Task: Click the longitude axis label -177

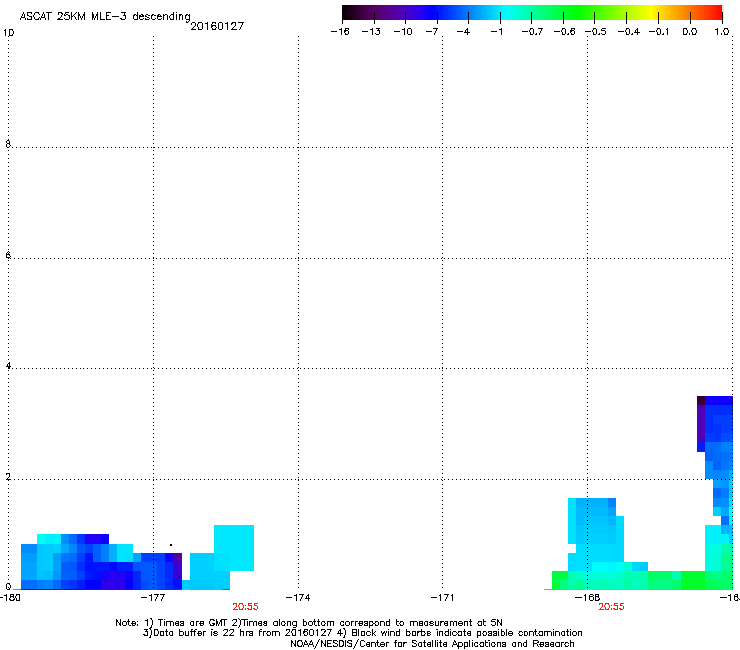Action: click(x=153, y=598)
